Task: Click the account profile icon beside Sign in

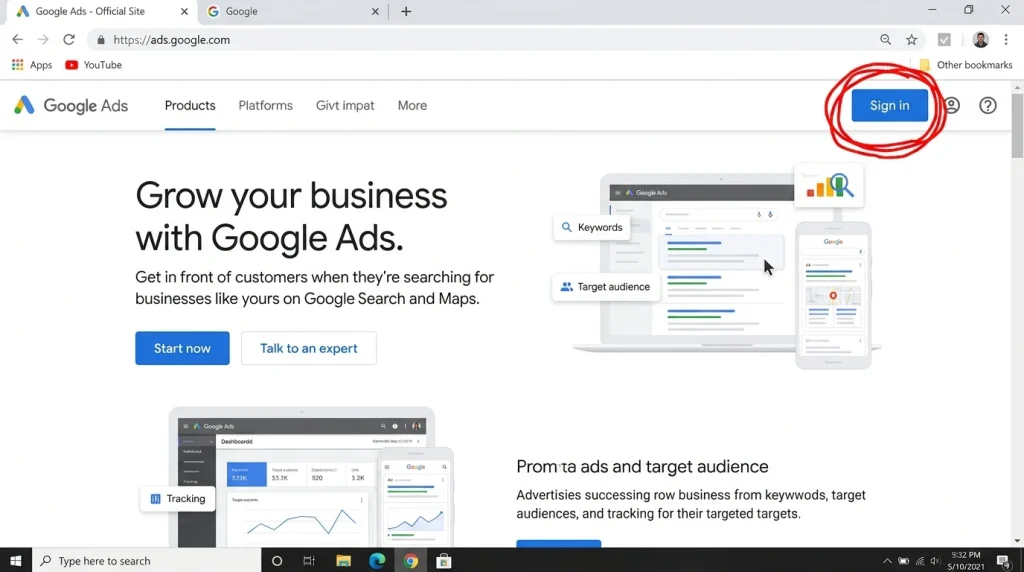Action: 952,105
